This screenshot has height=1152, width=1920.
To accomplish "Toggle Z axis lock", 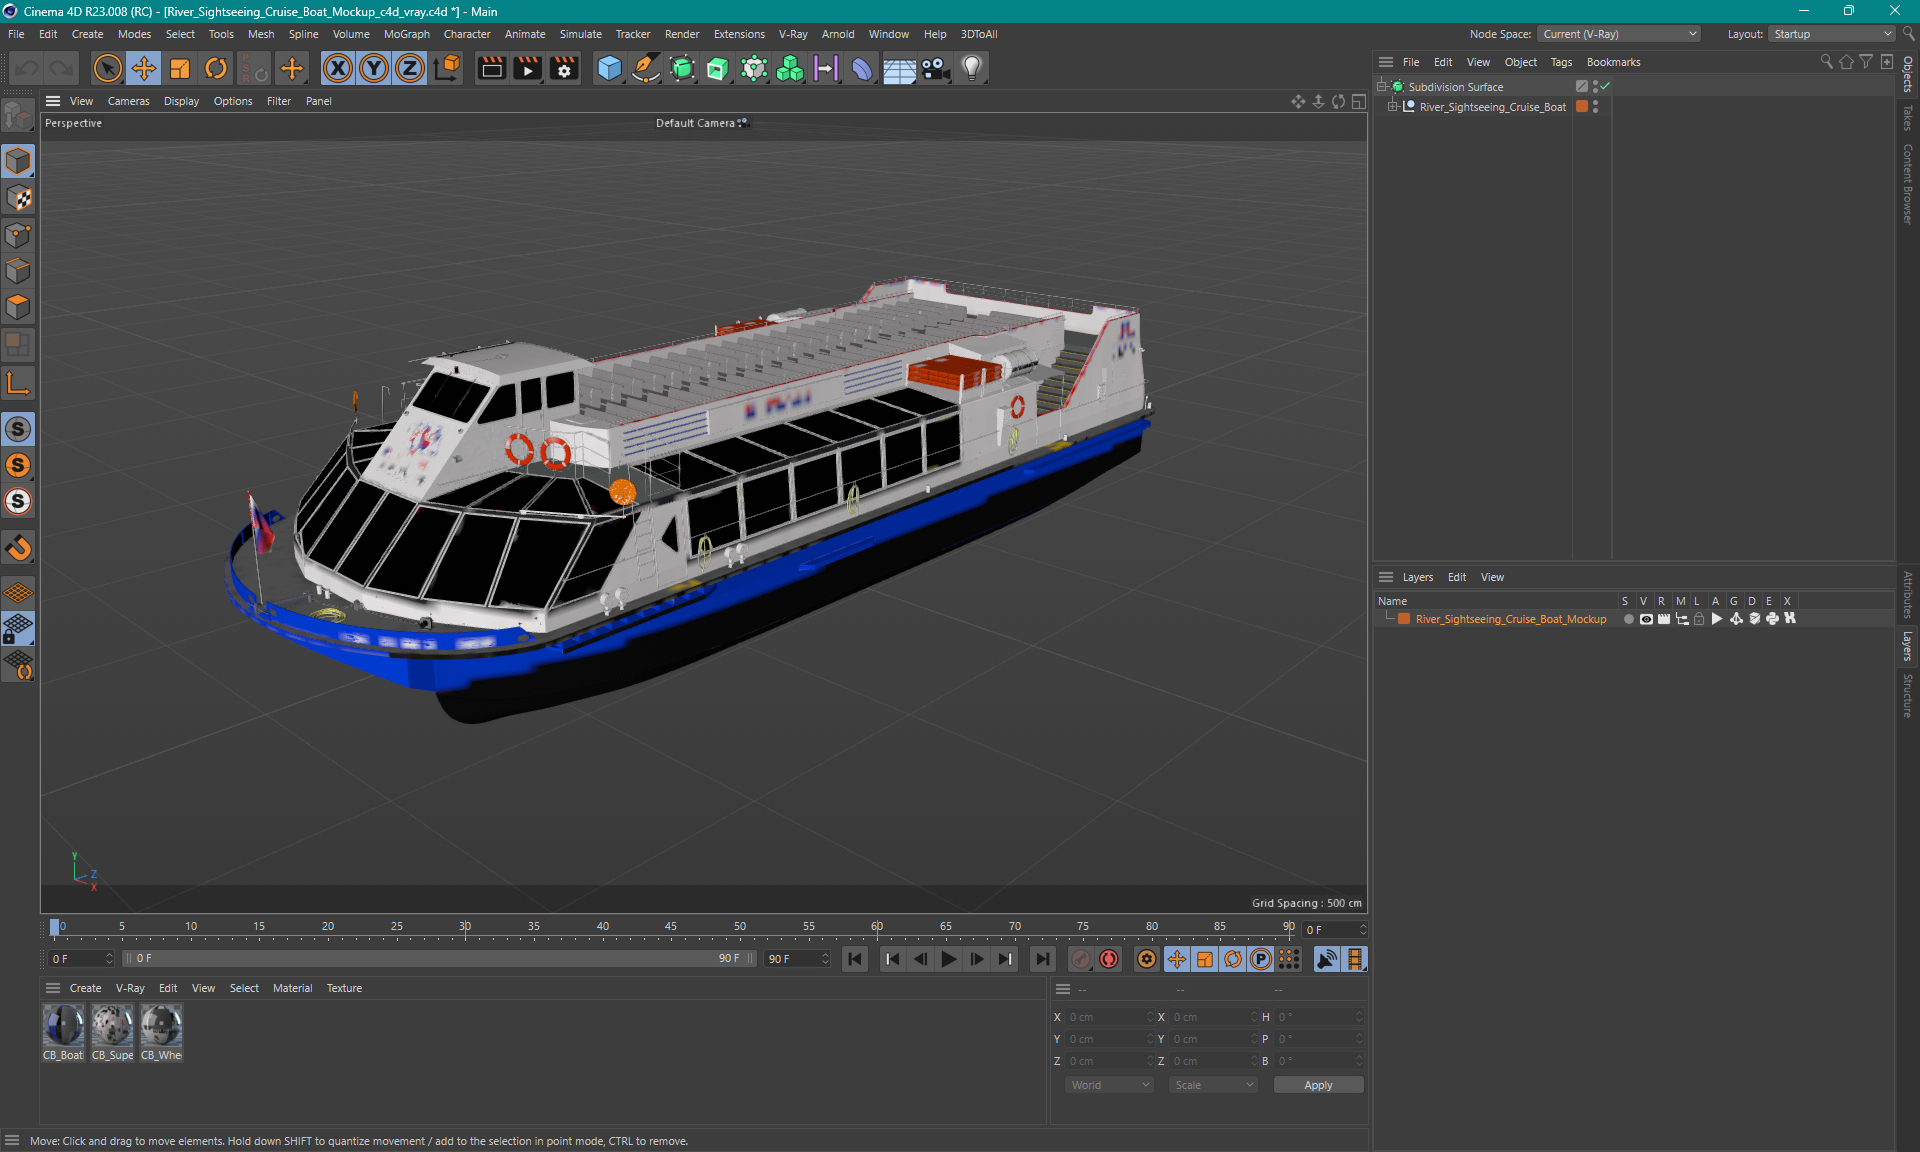I will point(410,68).
